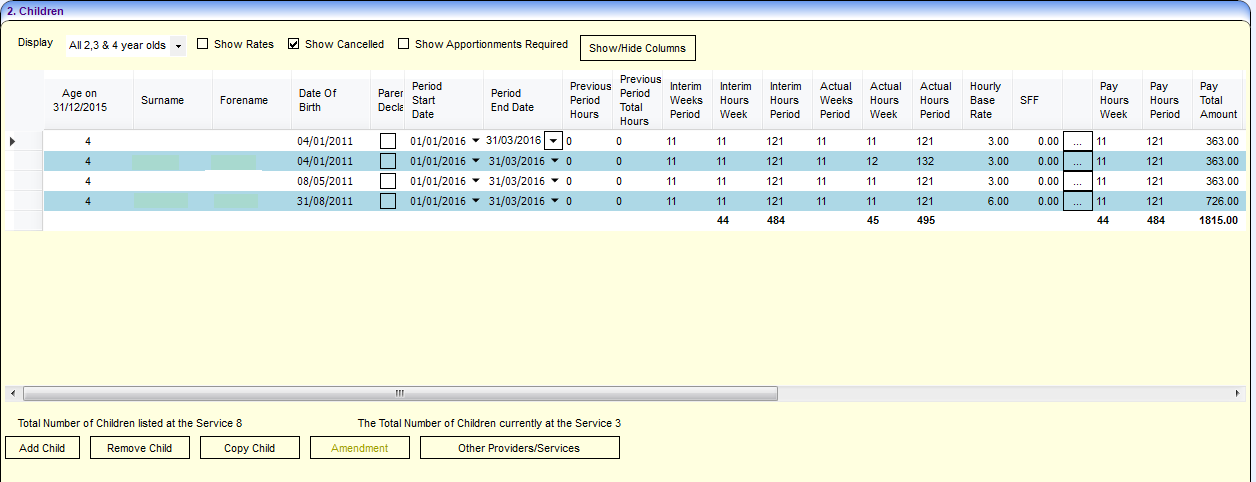This screenshot has height=482, width=1256.
Task: Tick Parent Declaration checkbox in second row
Action: 388,161
